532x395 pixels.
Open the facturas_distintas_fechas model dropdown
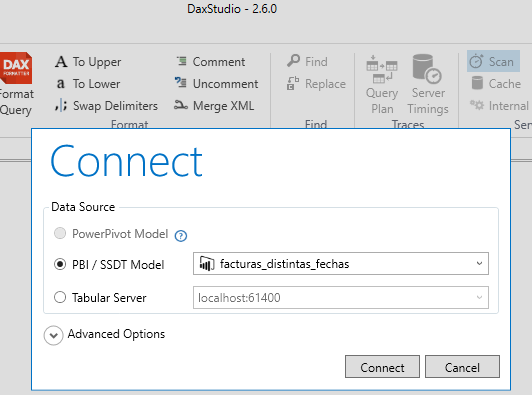tap(341, 264)
